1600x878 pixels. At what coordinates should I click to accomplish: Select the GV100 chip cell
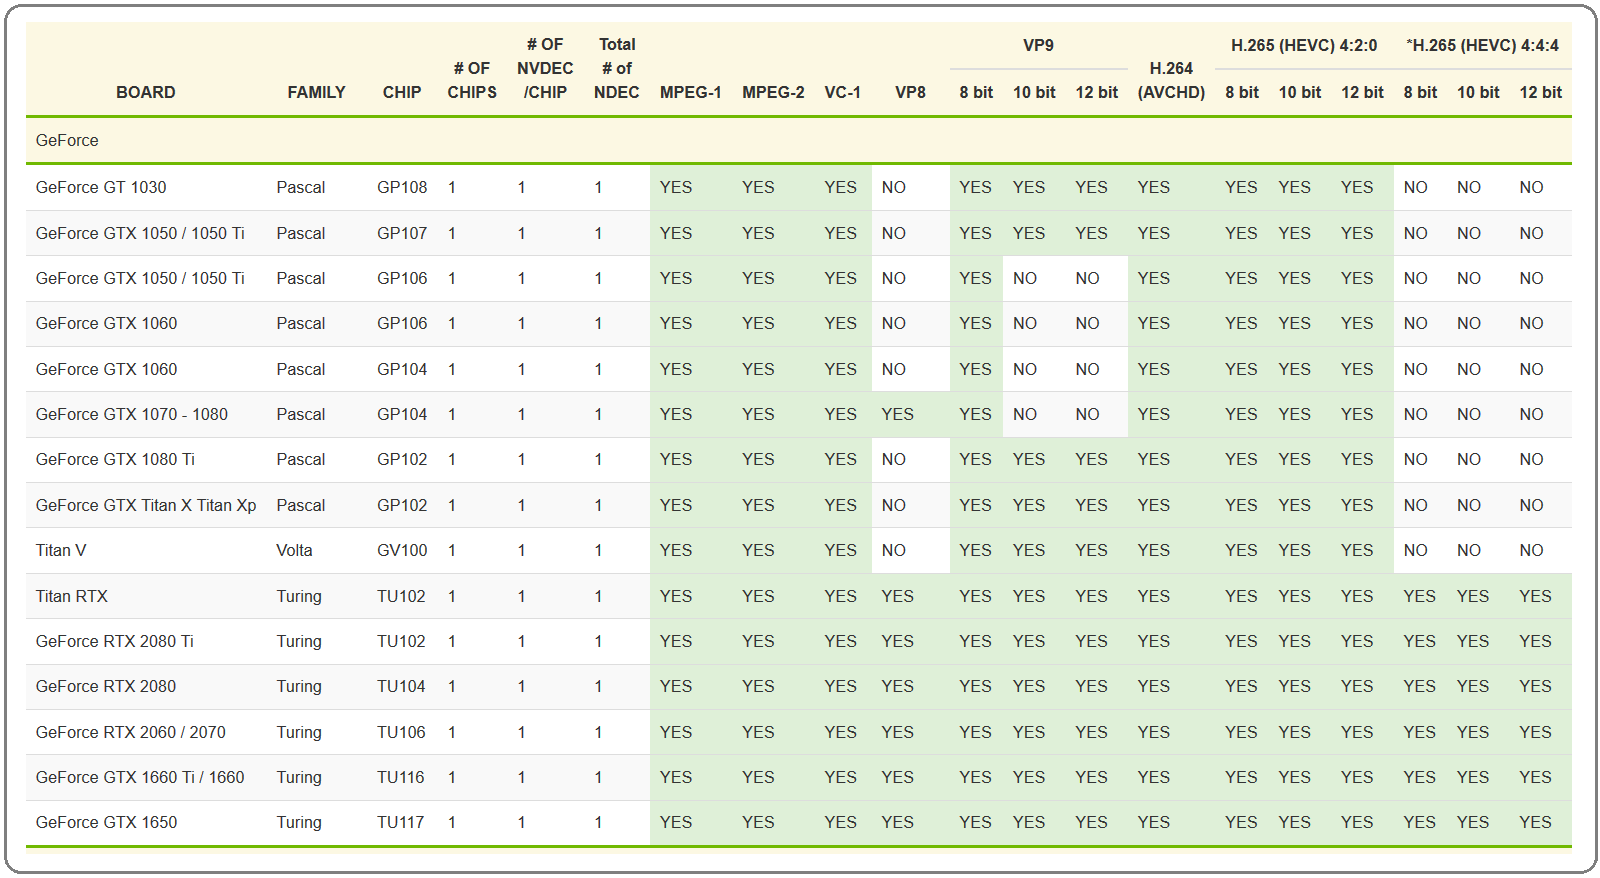402,550
